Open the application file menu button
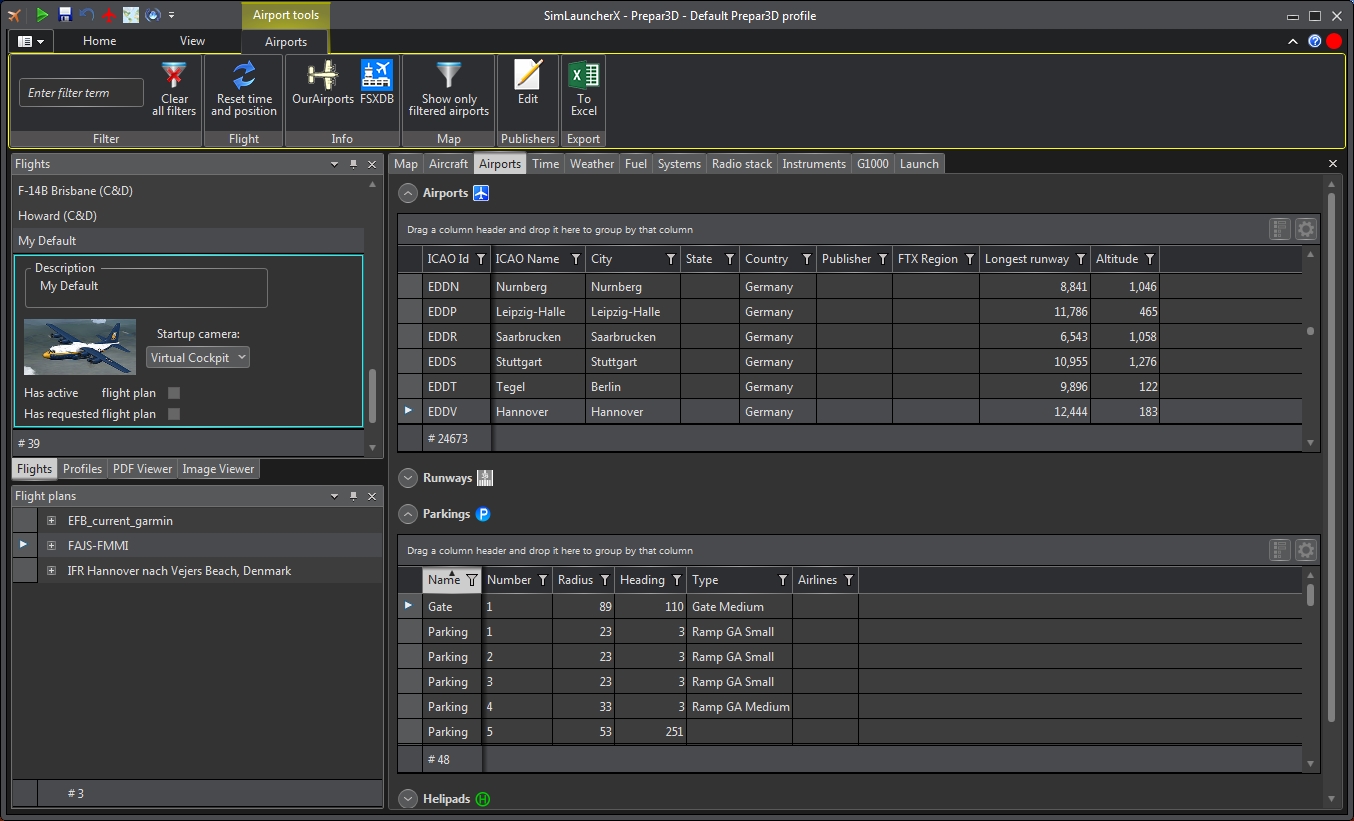Image resolution: width=1354 pixels, height=821 pixels. 30,41
